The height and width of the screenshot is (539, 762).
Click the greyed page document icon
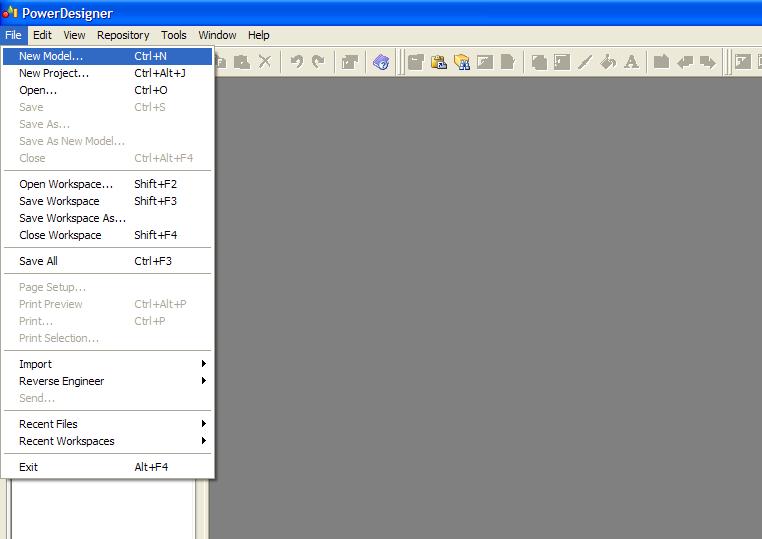[x=507, y=62]
